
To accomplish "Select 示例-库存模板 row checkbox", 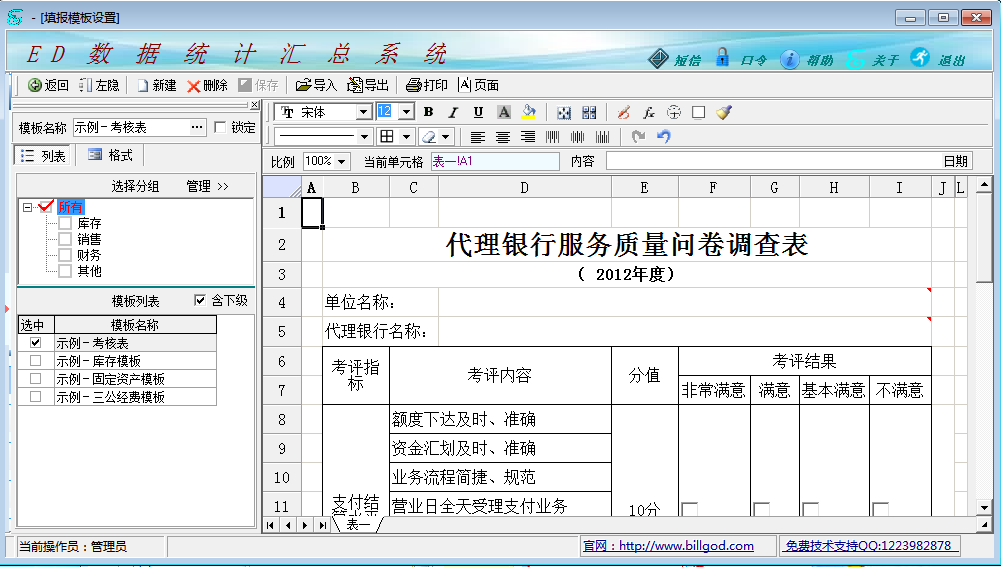I will point(36,361).
